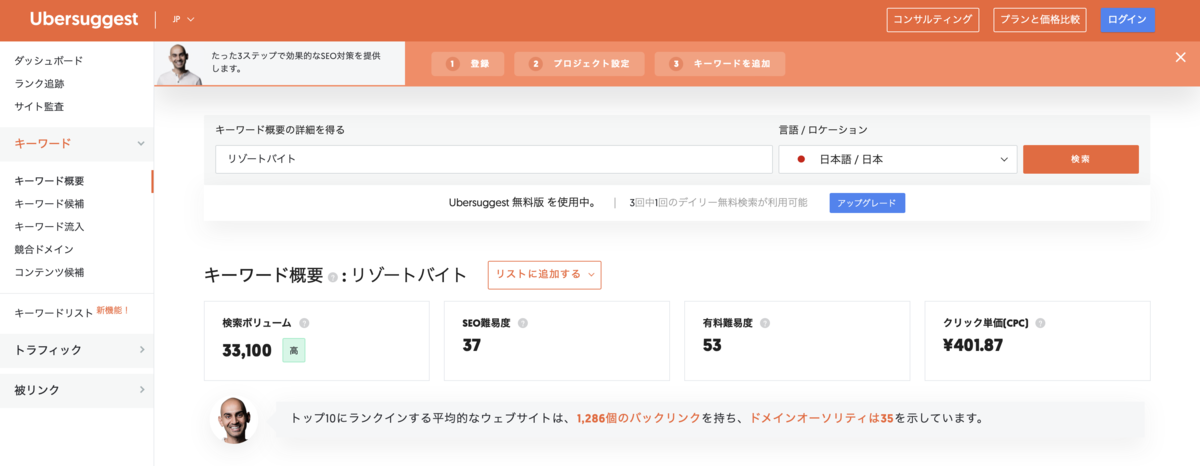This screenshot has width=1200, height=466.
Task: Open the 日本語 / 日本 location dropdown
Action: [x=898, y=159]
